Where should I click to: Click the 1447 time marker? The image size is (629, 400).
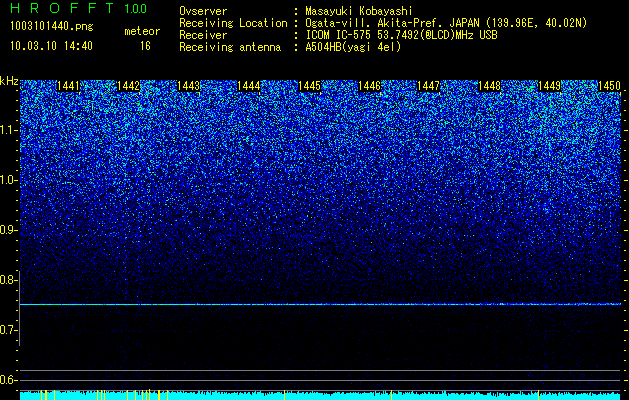point(429,86)
